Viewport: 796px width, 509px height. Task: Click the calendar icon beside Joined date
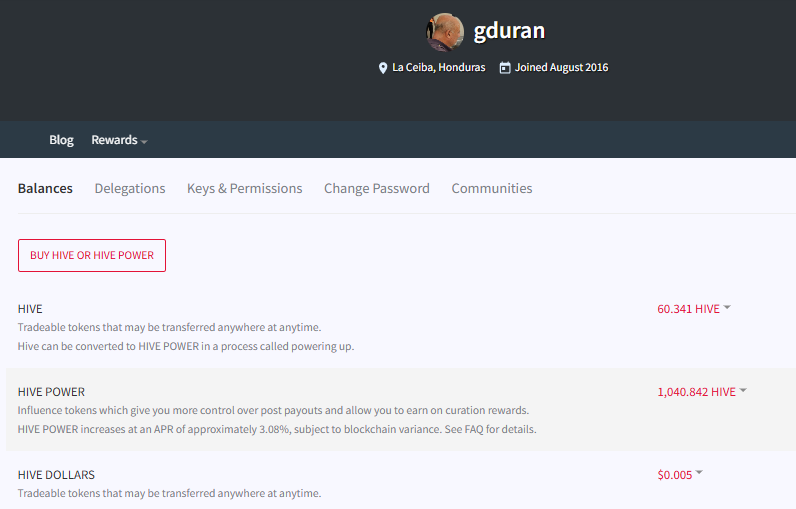point(505,67)
